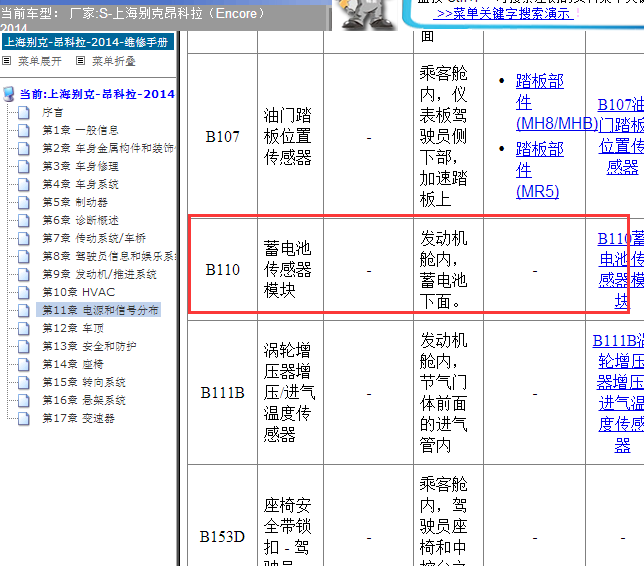Click the page icon beside 第12章 车顶
644x566 pixels.
coord(24,328)
